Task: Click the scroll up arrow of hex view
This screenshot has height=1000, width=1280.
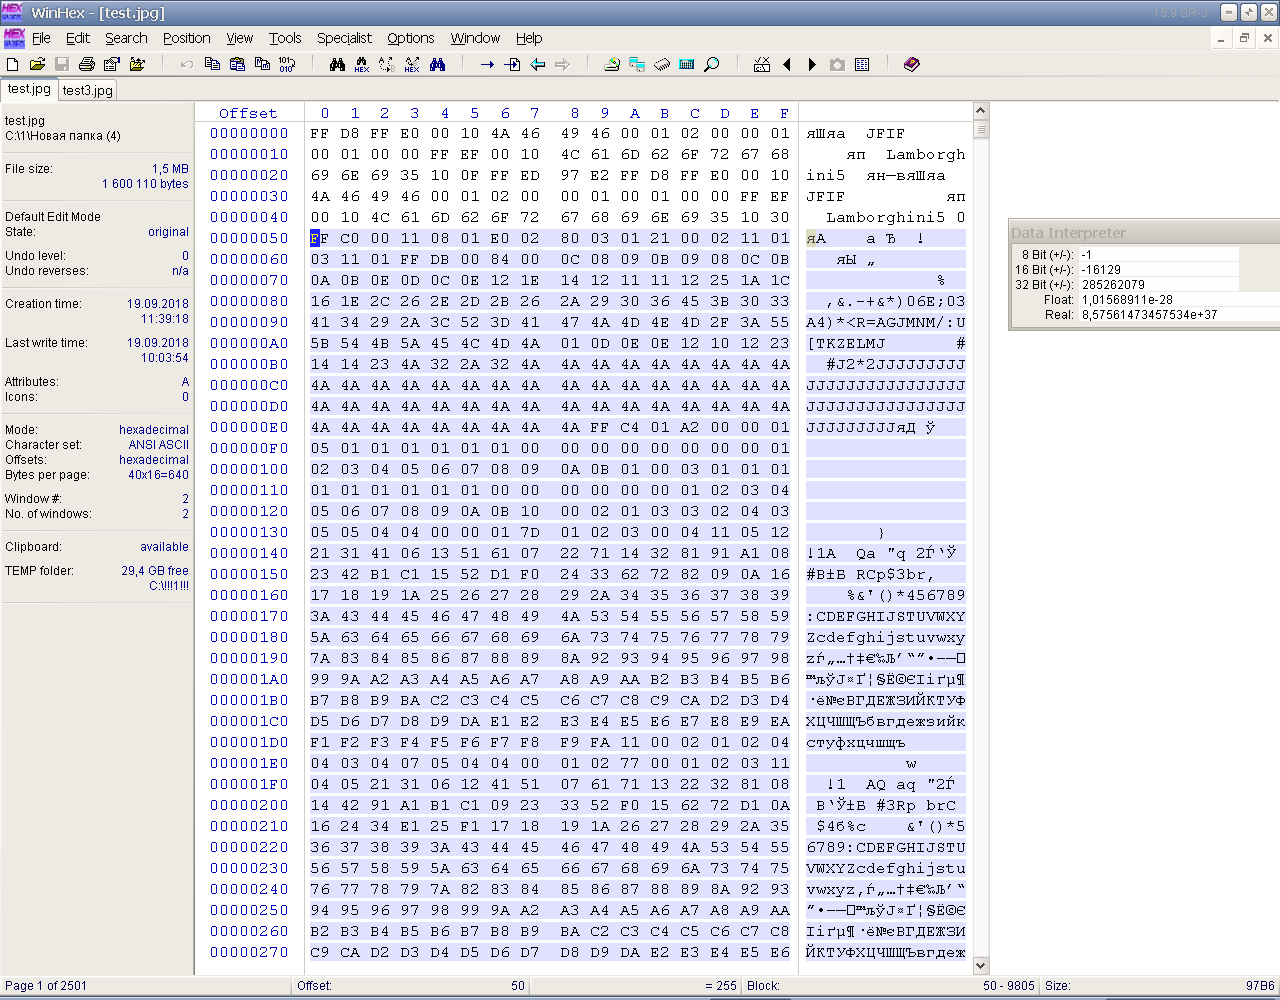Action: [980, 111]
